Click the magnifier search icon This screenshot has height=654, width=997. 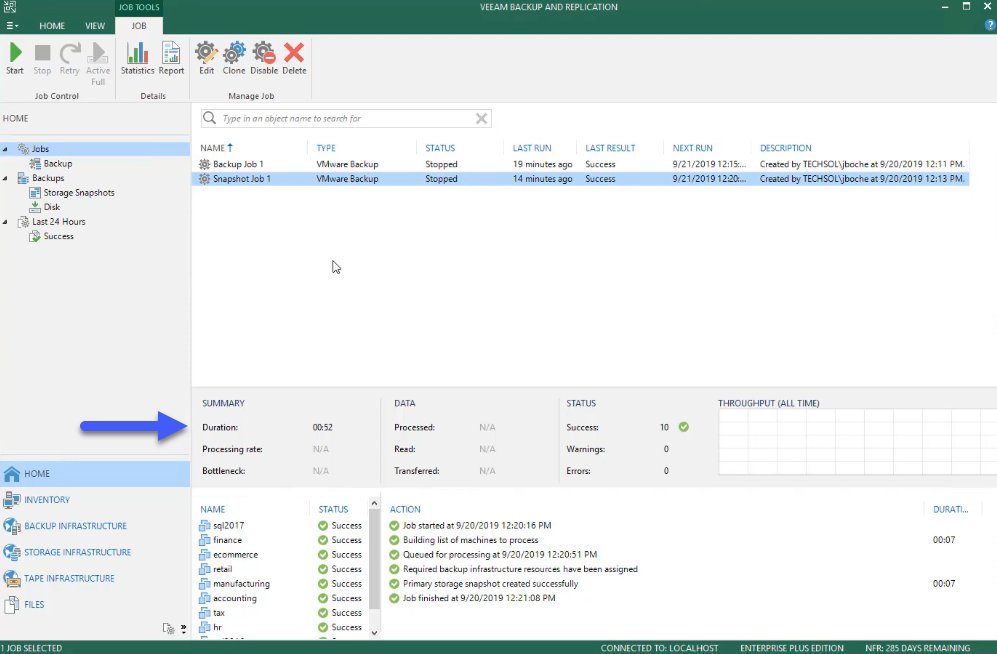(209, 118)
